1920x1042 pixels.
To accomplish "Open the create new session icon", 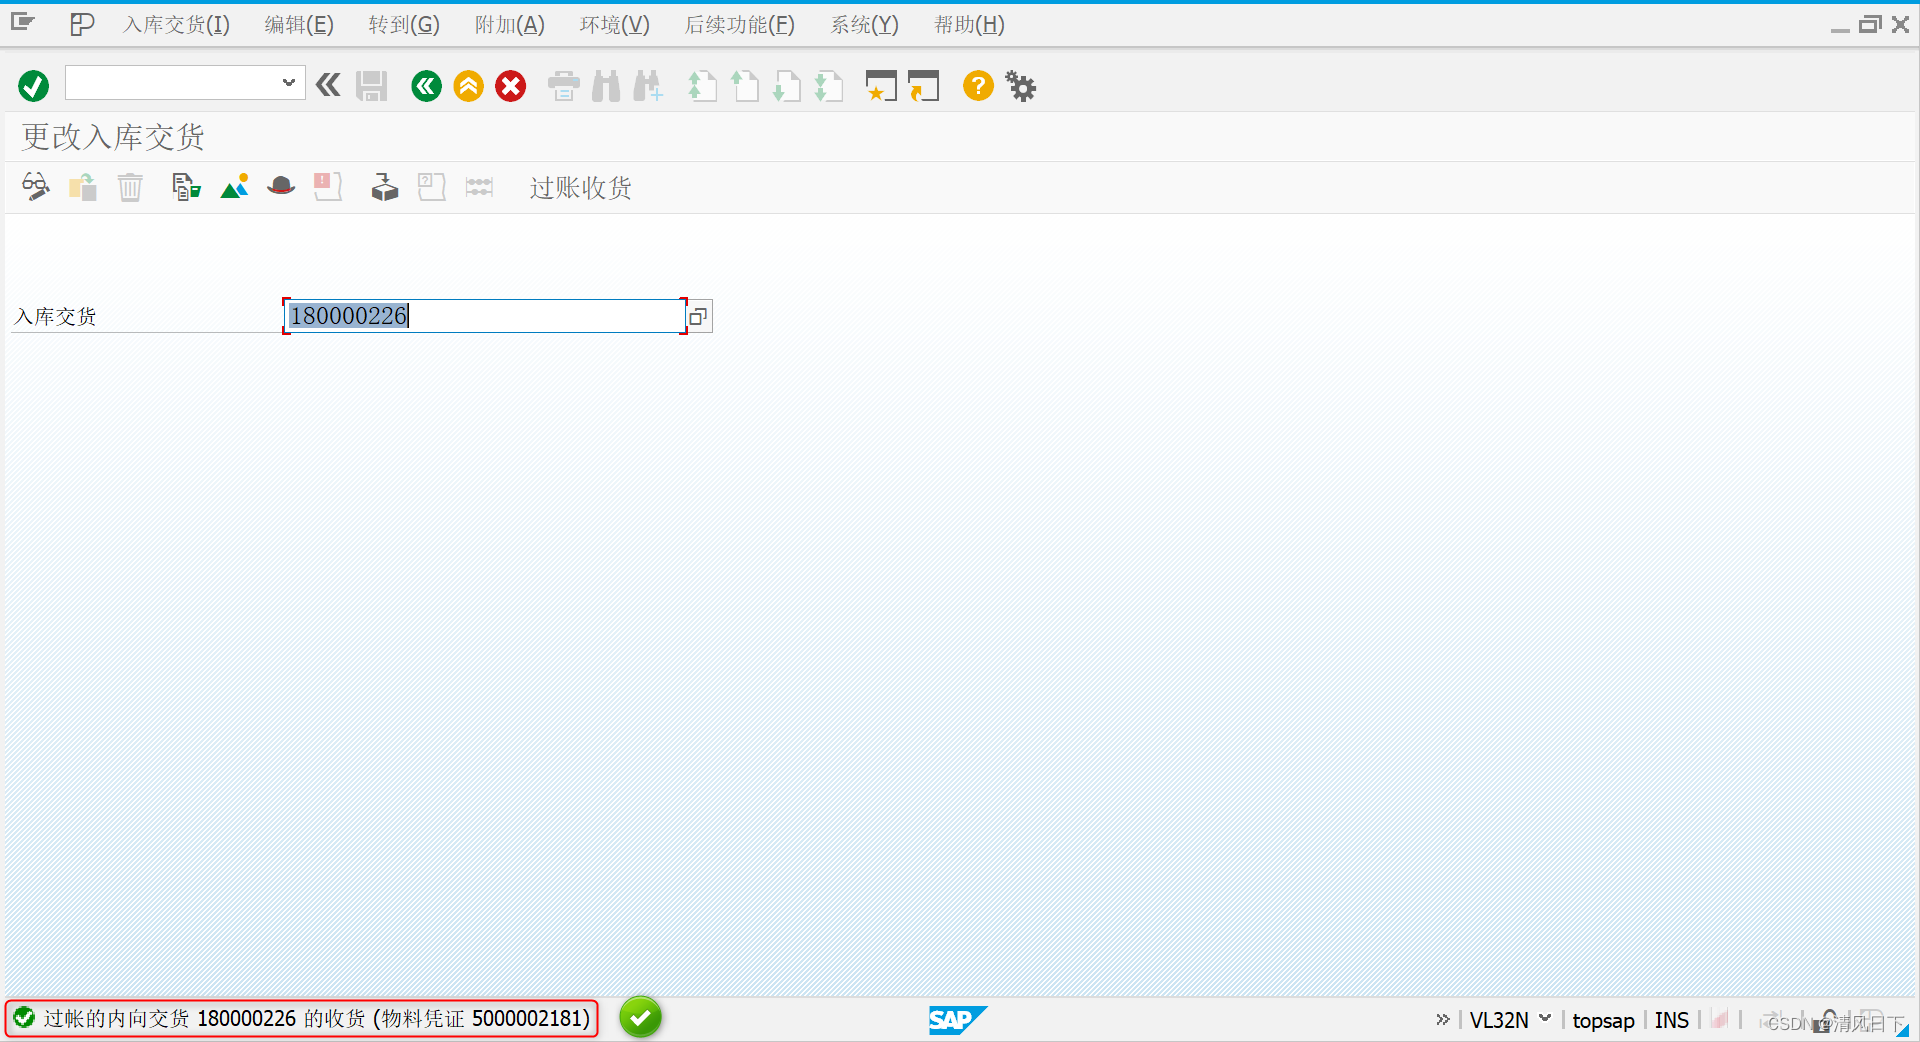I will [924, 86].
